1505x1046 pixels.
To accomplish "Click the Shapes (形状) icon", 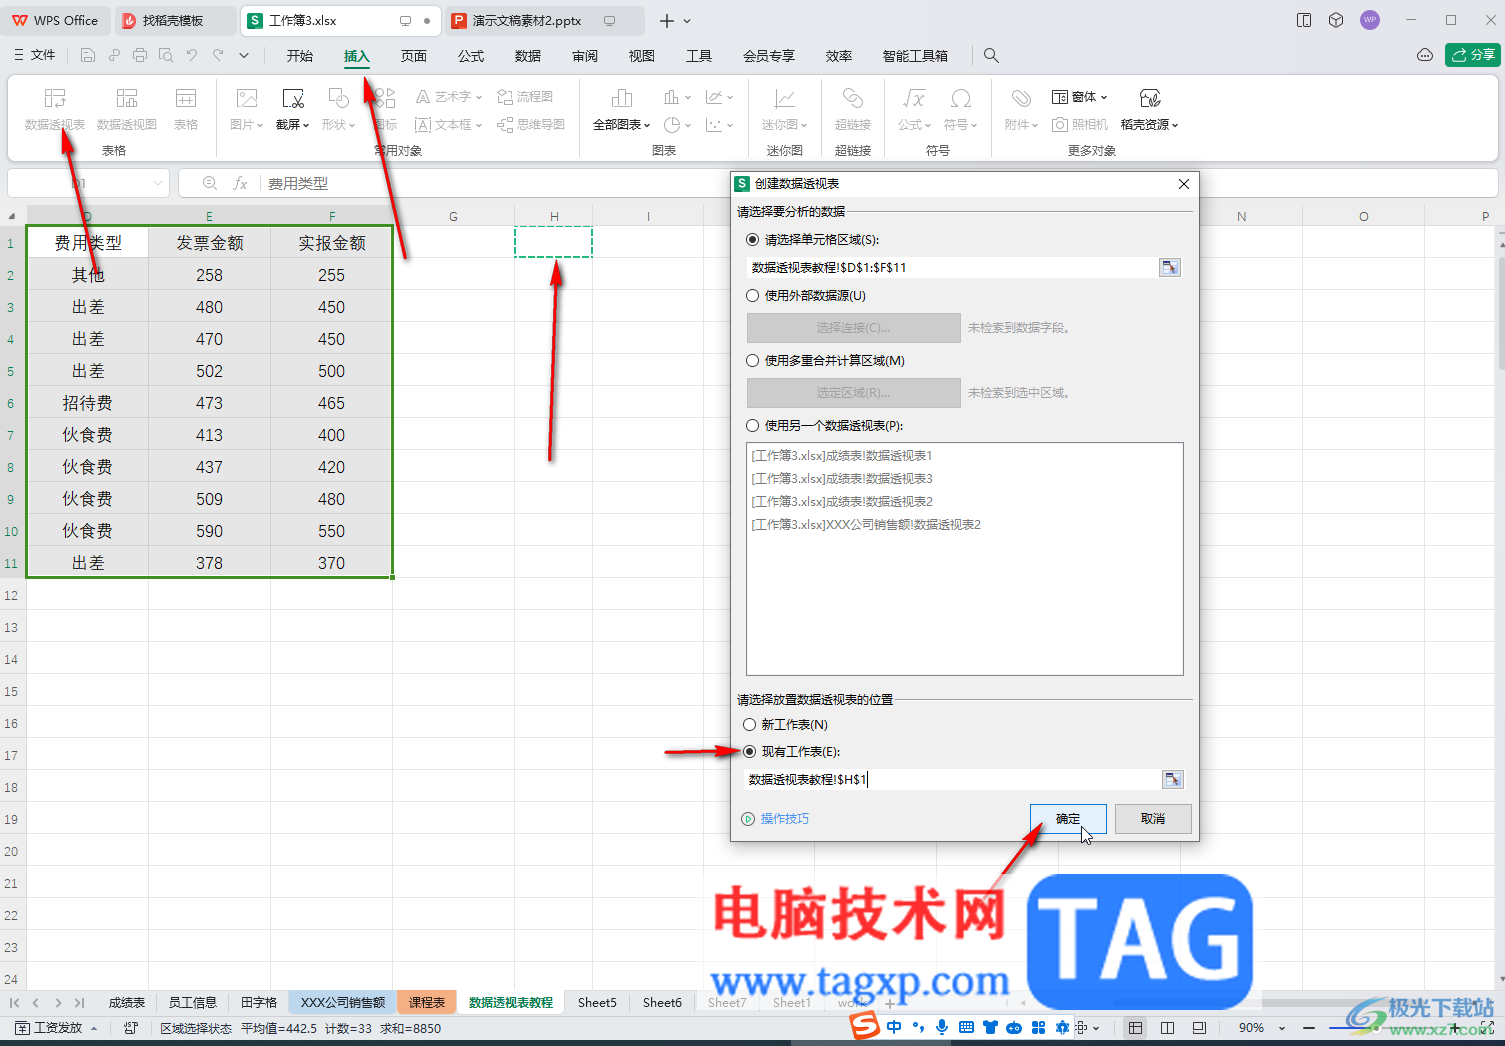I will pyautogui.click(x=338, y=98).
